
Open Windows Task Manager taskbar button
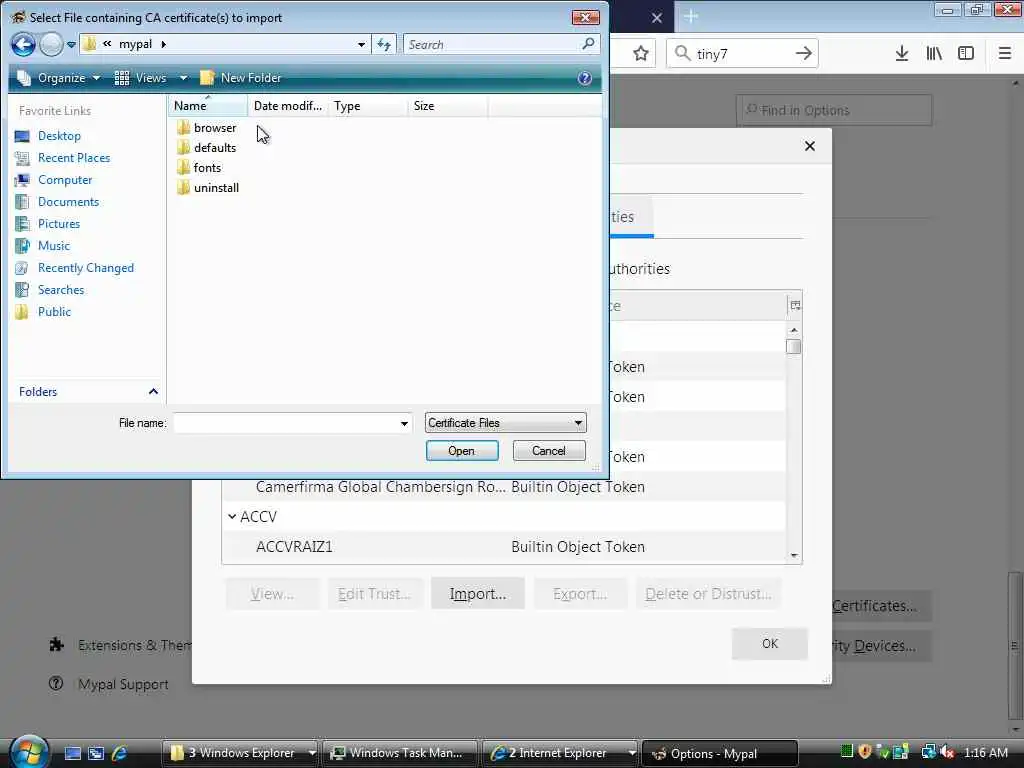click(400, 753)
